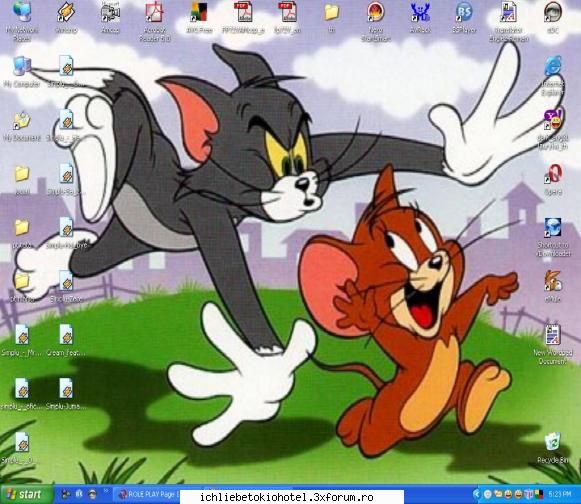Open the multicolored squares shortcut in the top row
581x504 pixels.
point(199,12)
